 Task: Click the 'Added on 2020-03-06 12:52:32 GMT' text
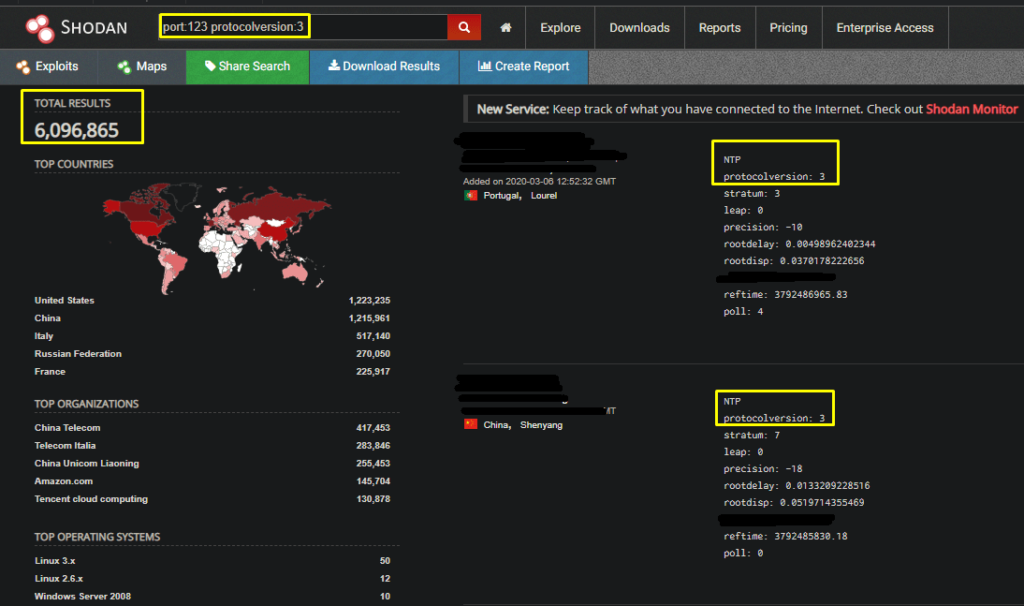point(539,182)
